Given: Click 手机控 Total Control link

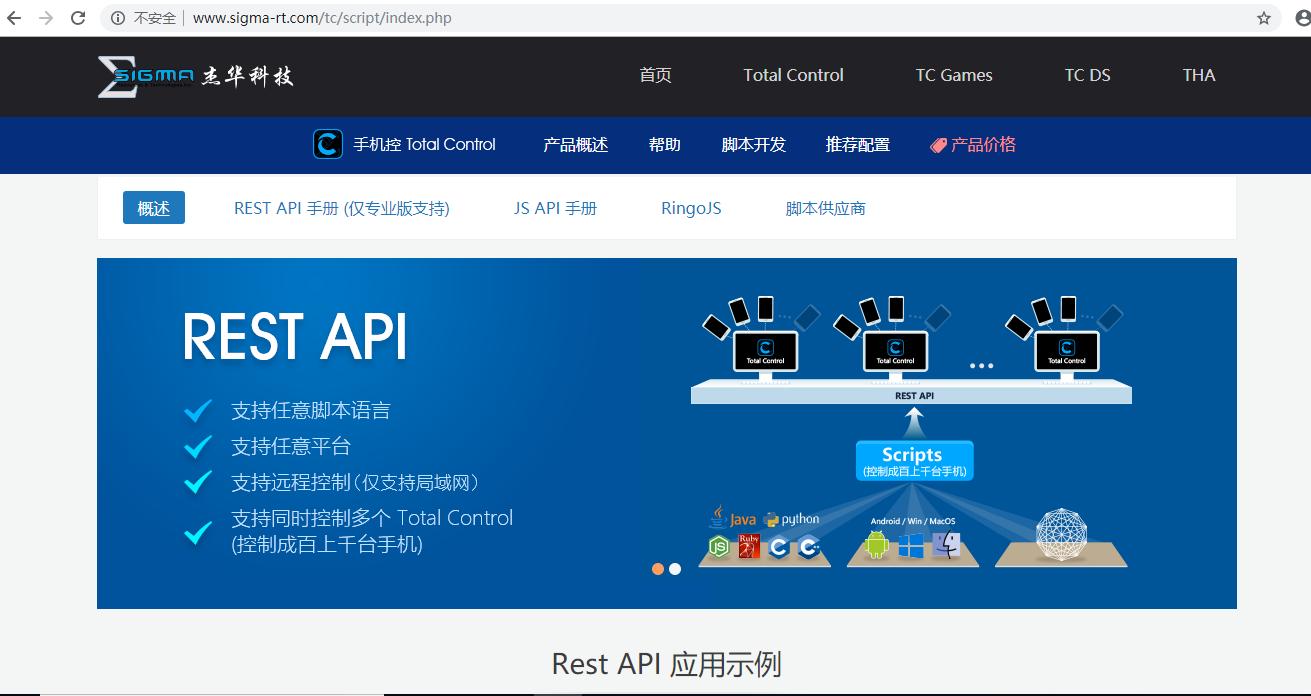Looking at the screenshot, I should point(424,145).
